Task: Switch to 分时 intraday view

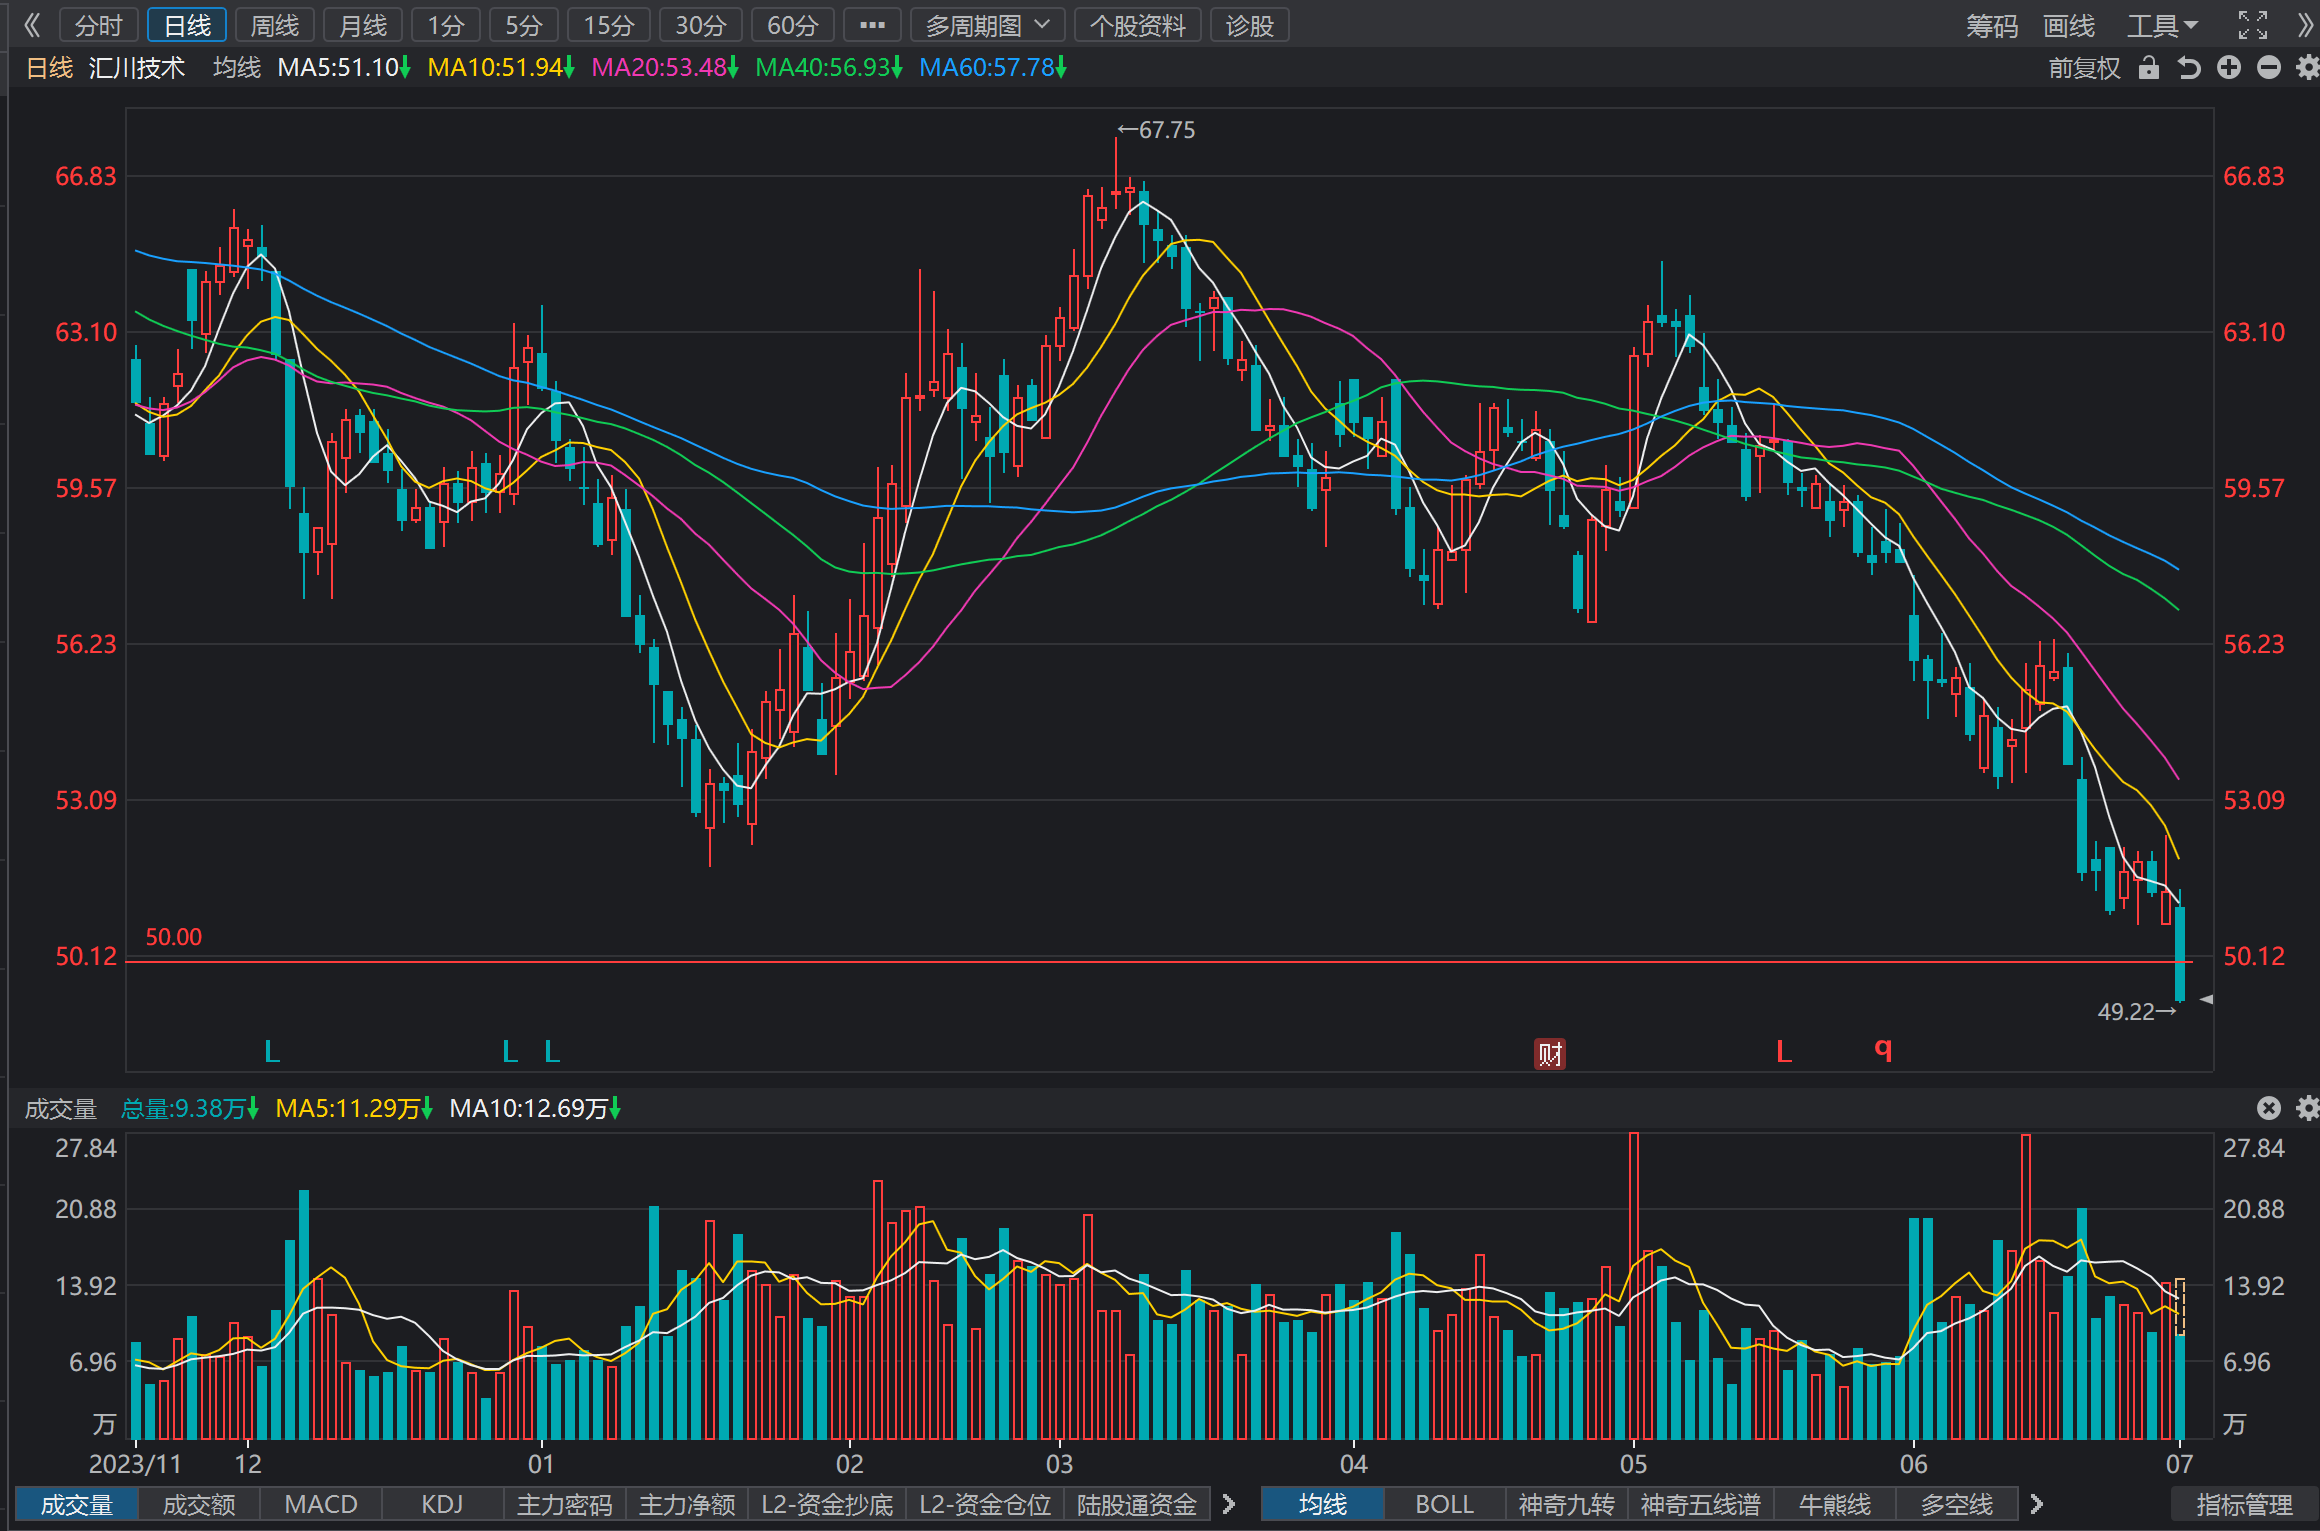Action: (x=98, y=25)
